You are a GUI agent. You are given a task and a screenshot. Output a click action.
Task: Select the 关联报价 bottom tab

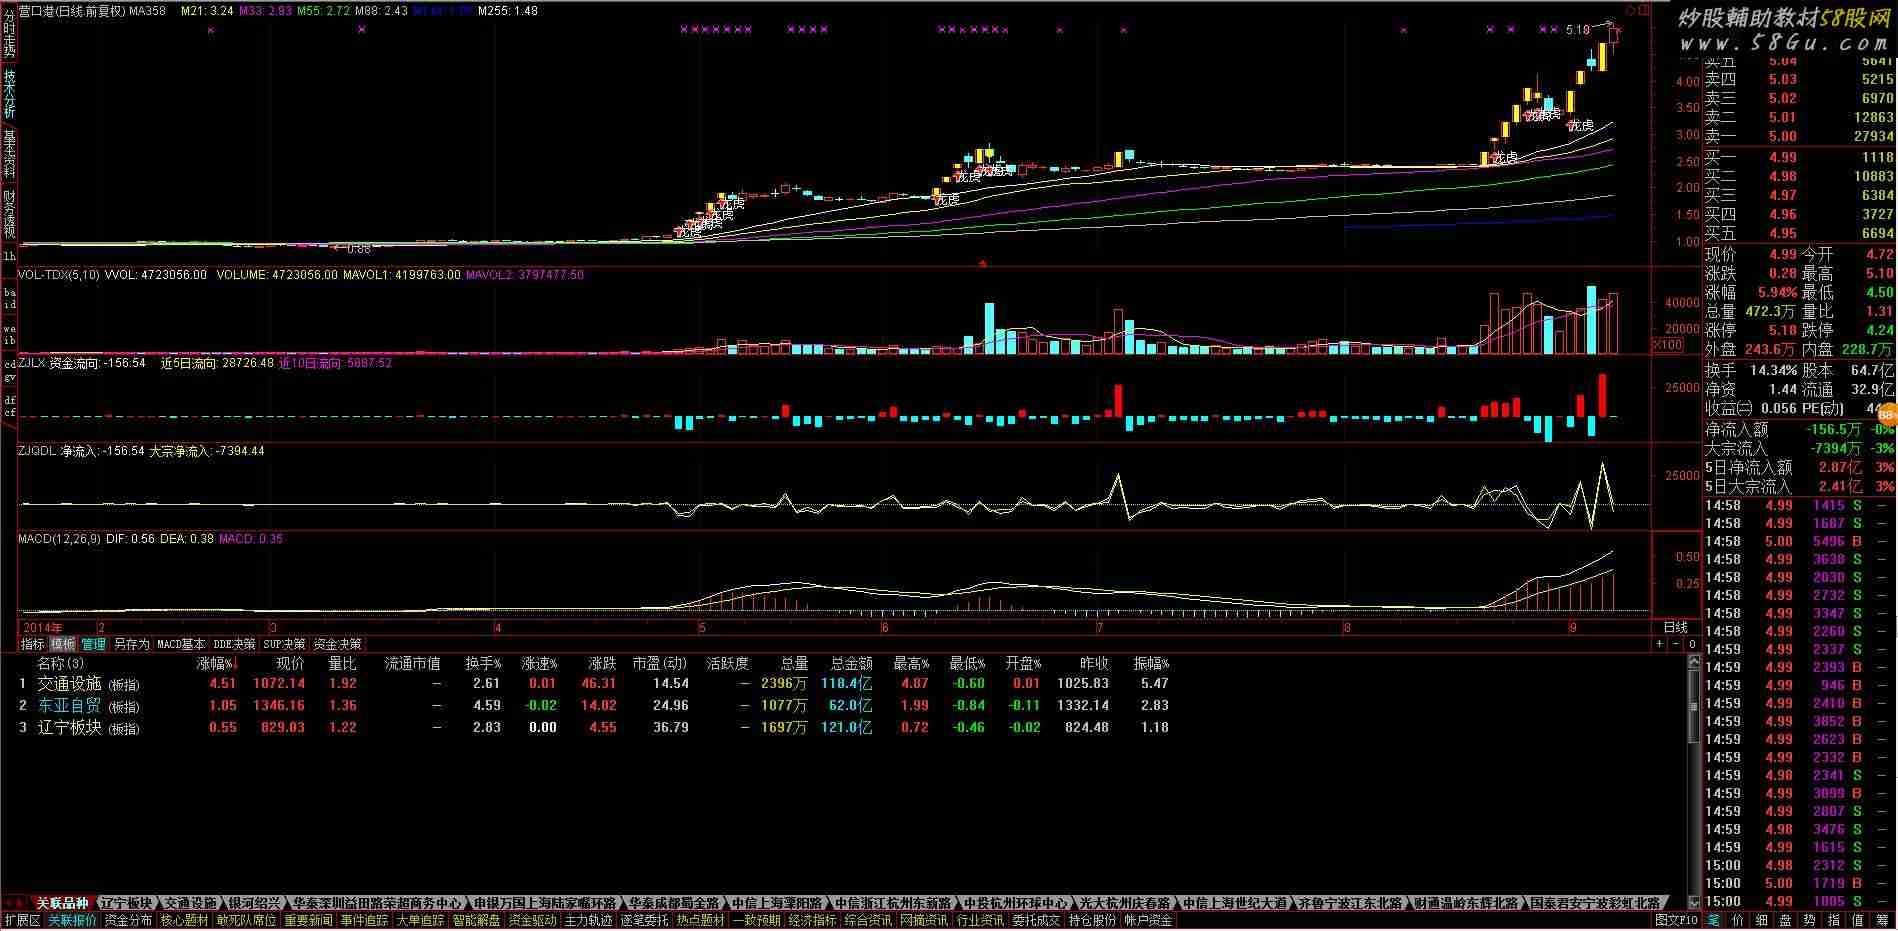tap(72, 920)
